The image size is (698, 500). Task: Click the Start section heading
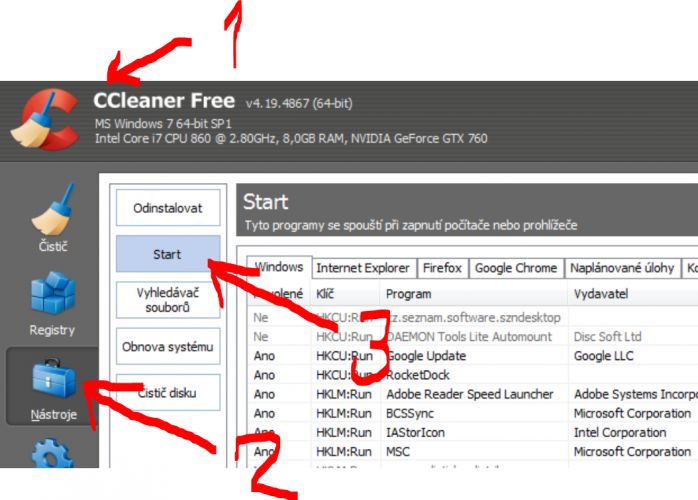pyautogui.click(x=266, y=202)
